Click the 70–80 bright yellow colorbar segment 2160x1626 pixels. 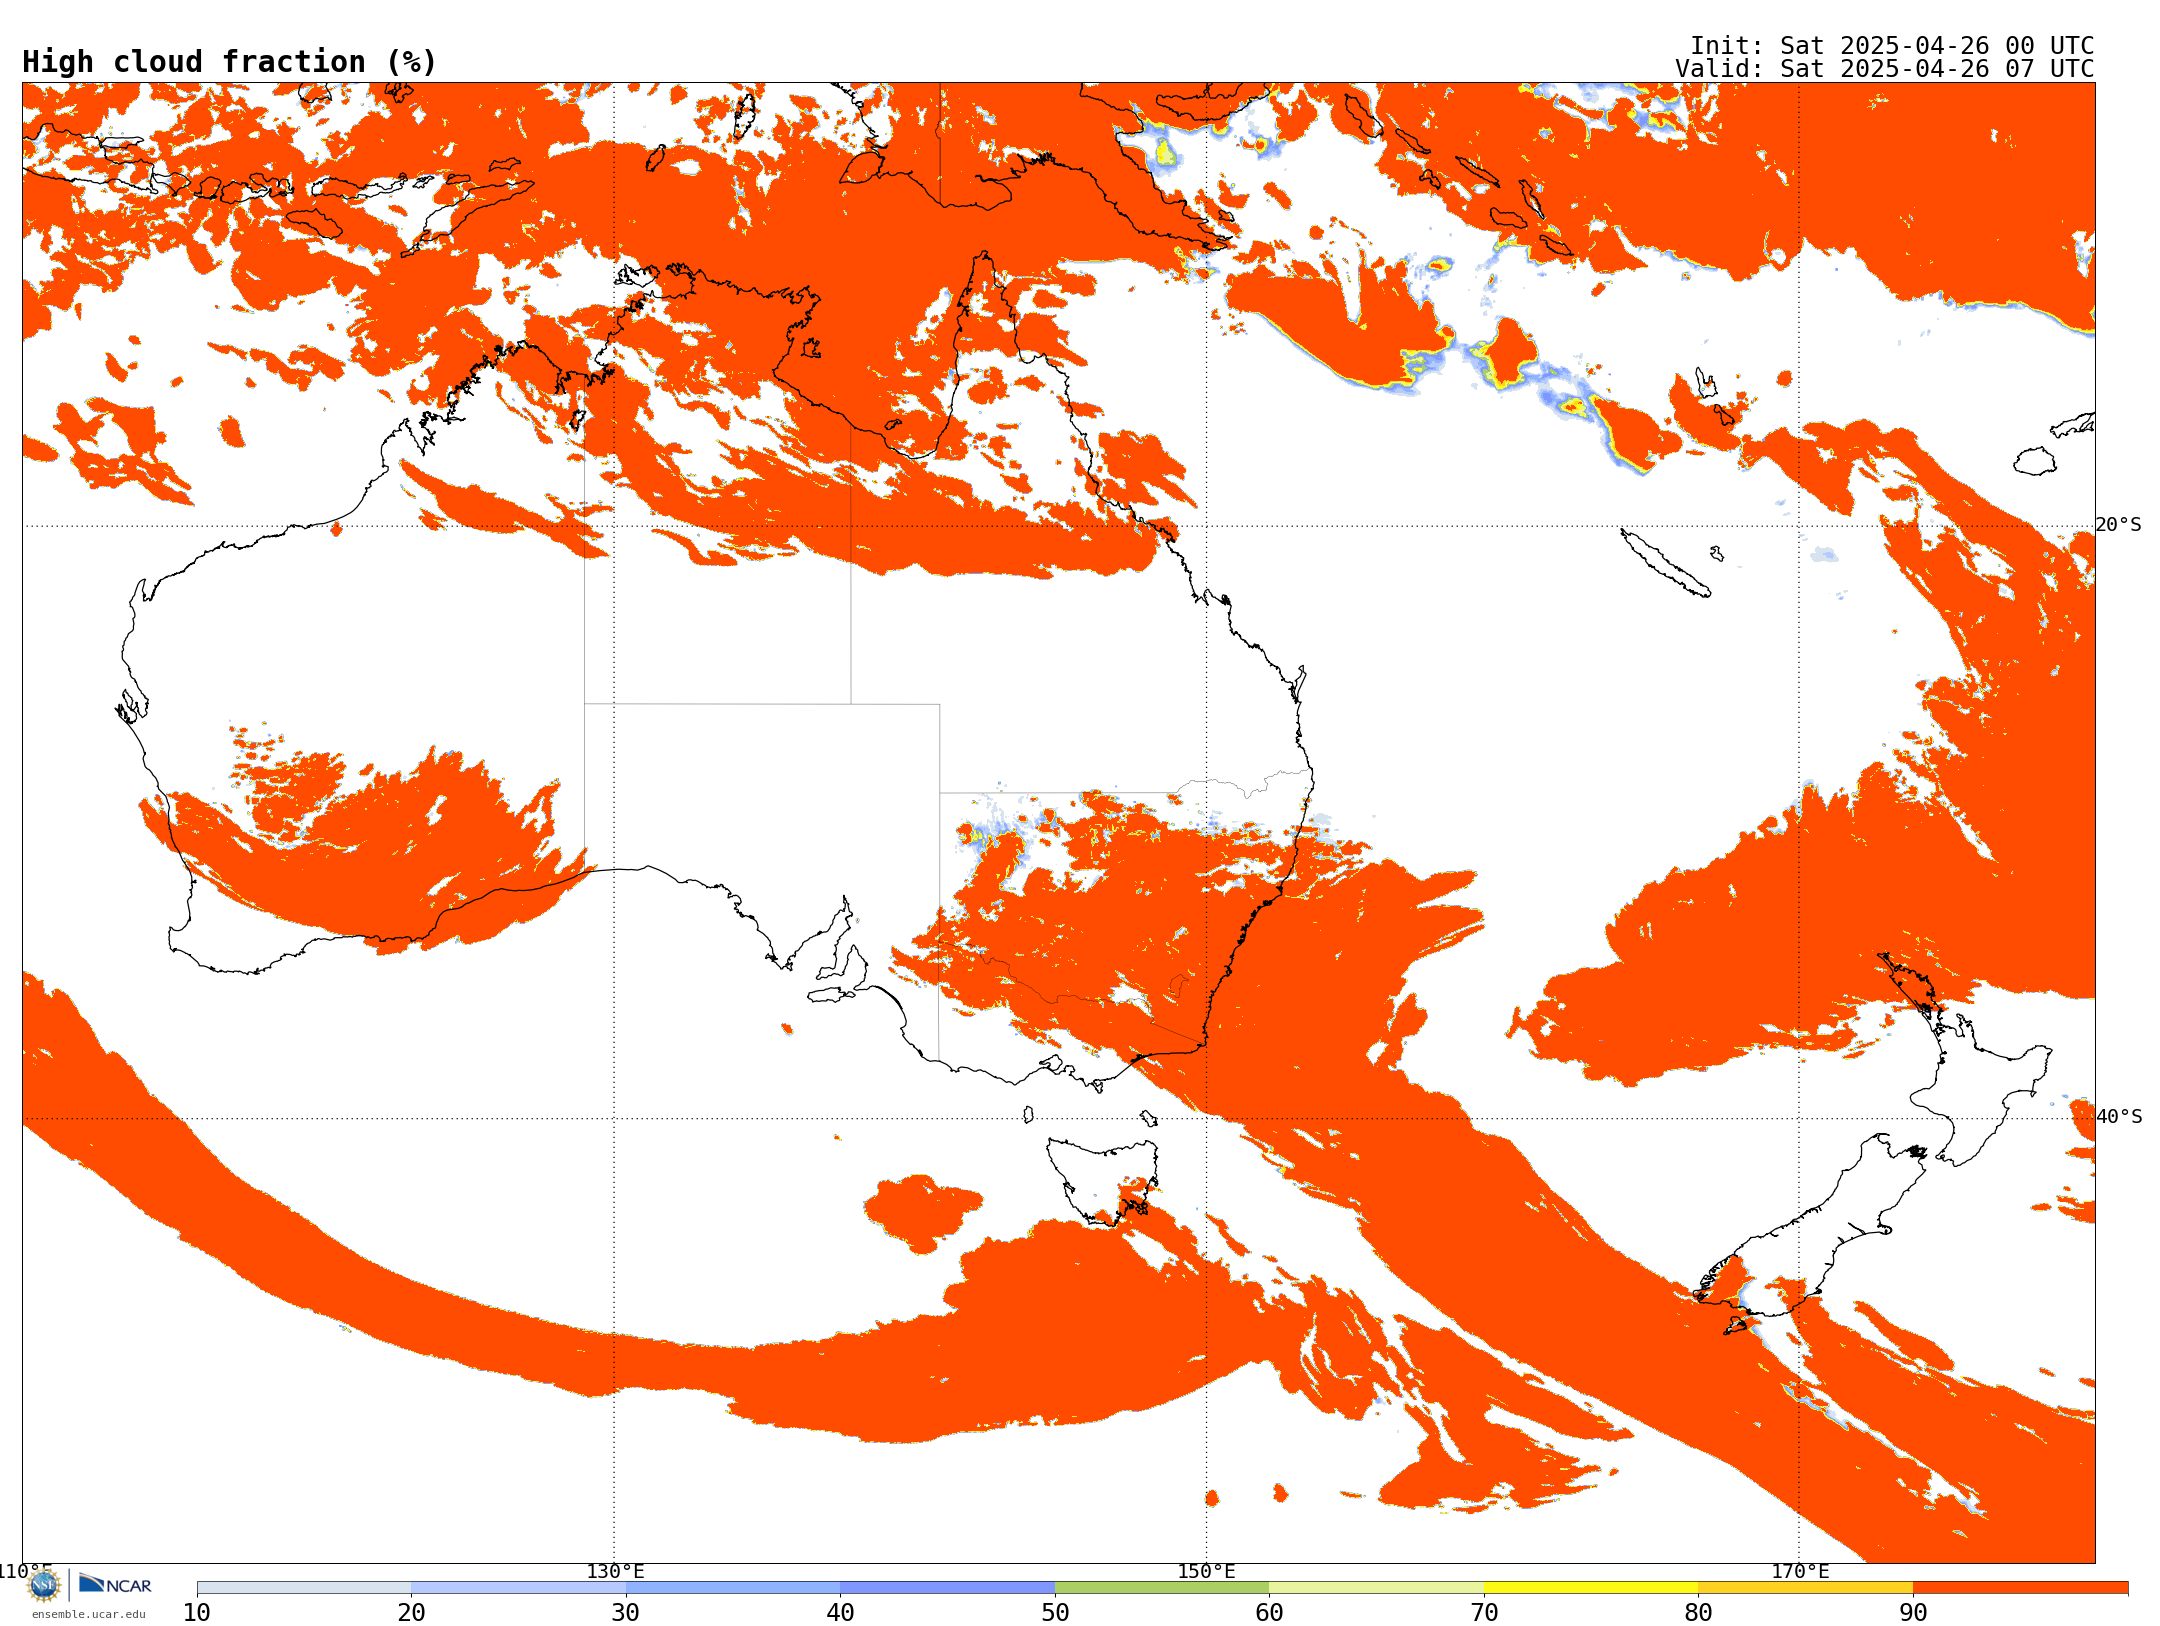click(x=1591, y=1588)
